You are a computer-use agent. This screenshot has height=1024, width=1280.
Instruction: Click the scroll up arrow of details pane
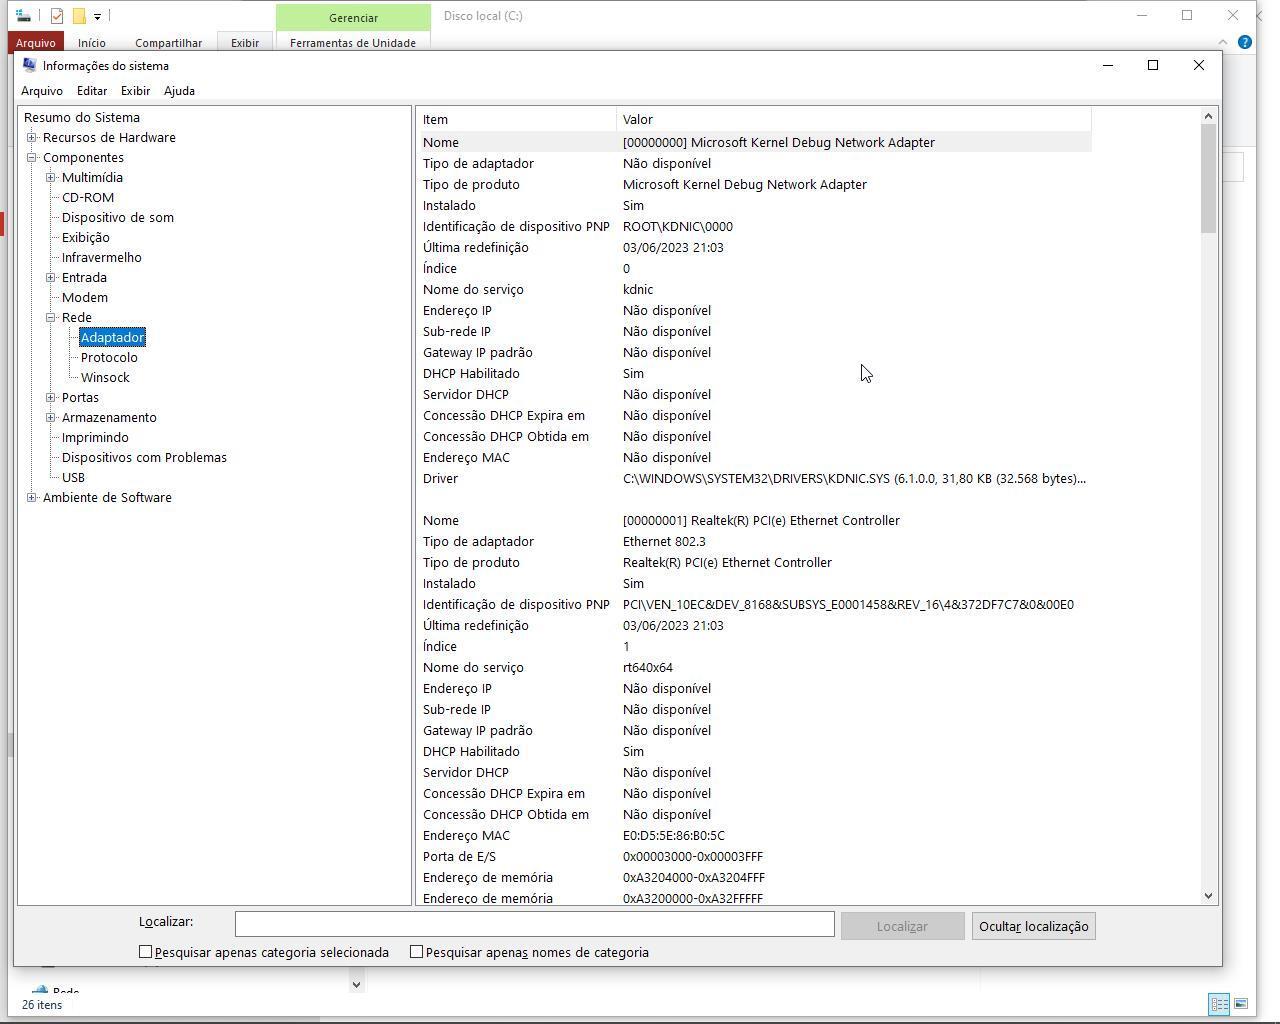click(x=1208, y=116)
